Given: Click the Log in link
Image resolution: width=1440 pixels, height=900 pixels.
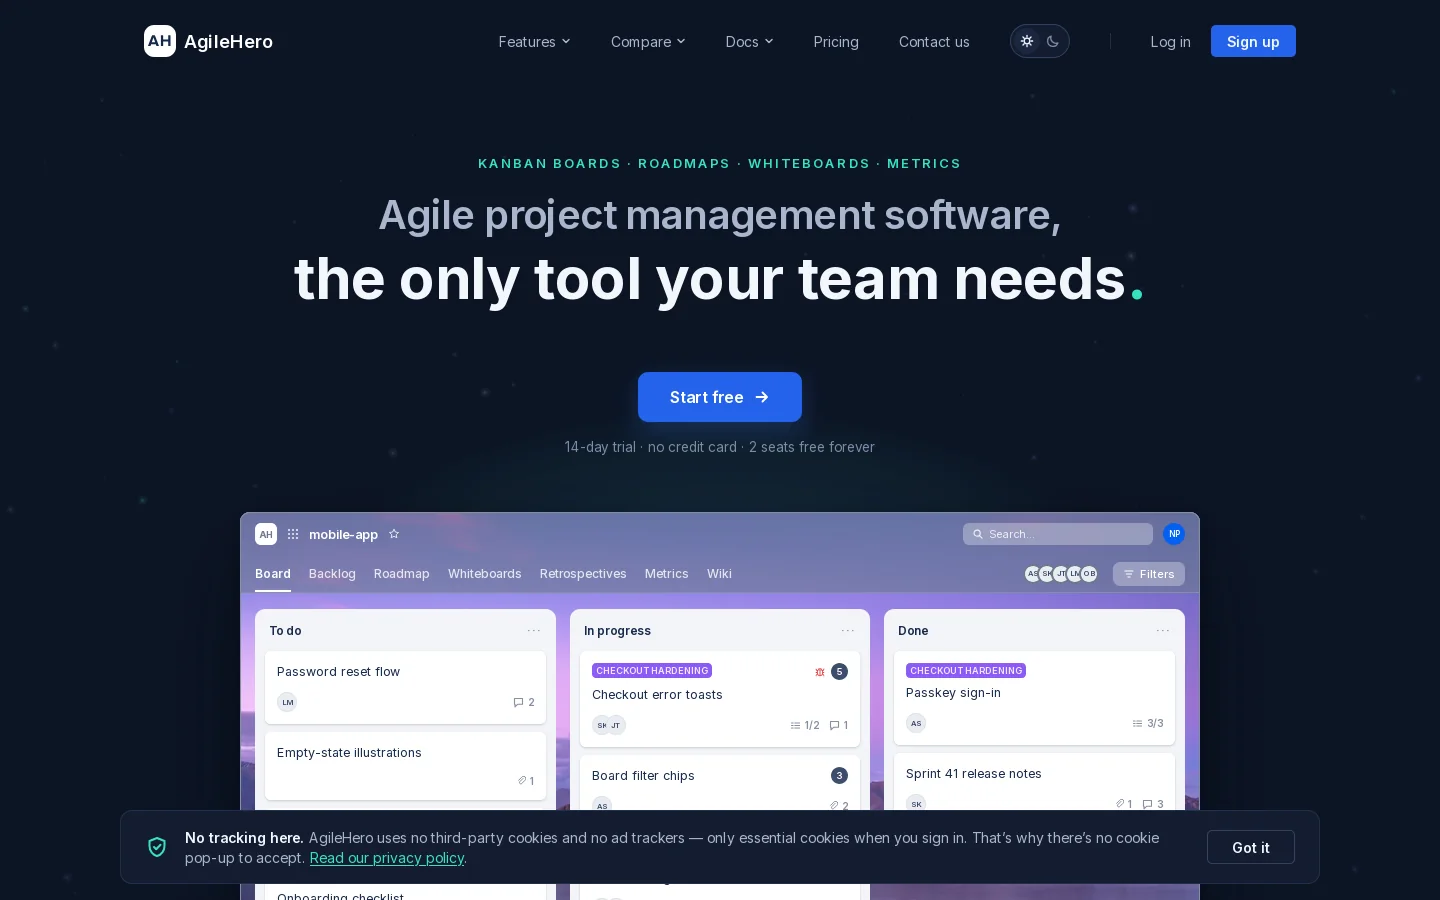Looking at the screenshot, I should [1170, 41].
